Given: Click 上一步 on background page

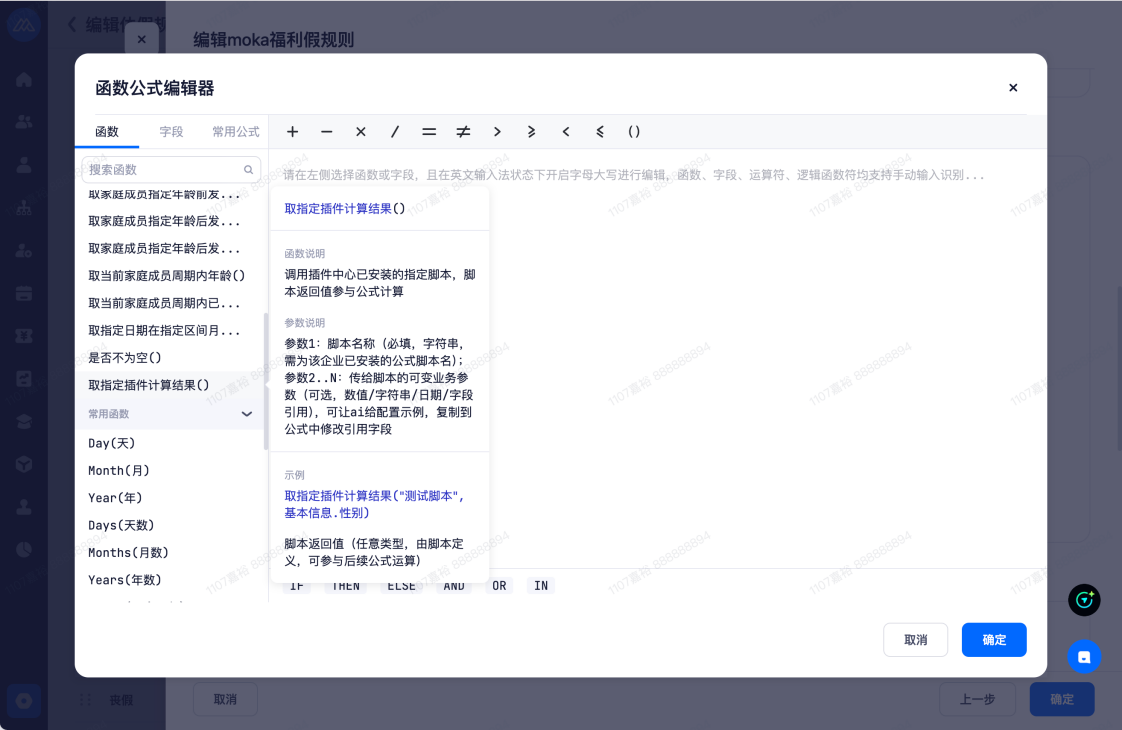Looking at the screenshot, I should [977, 699].
